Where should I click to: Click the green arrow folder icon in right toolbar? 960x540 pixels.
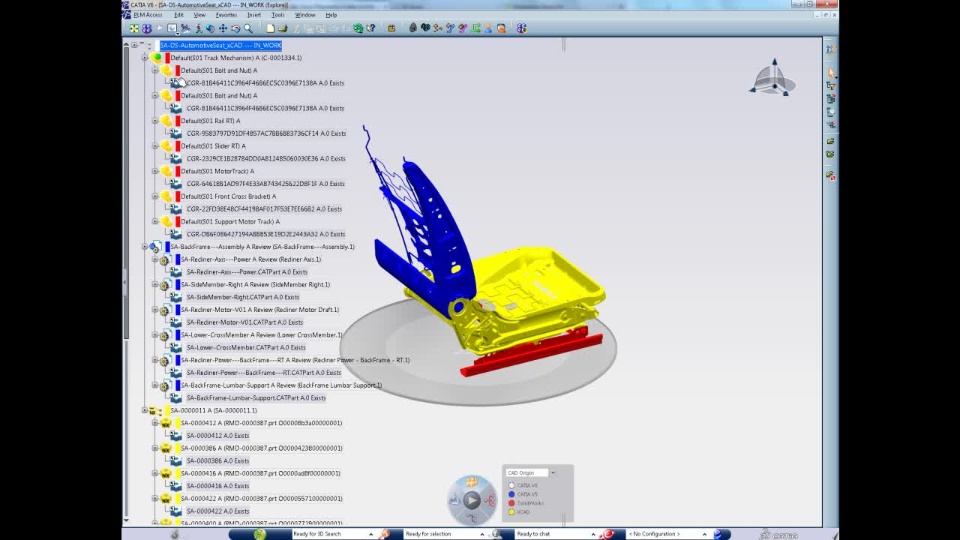click(831, 155)
